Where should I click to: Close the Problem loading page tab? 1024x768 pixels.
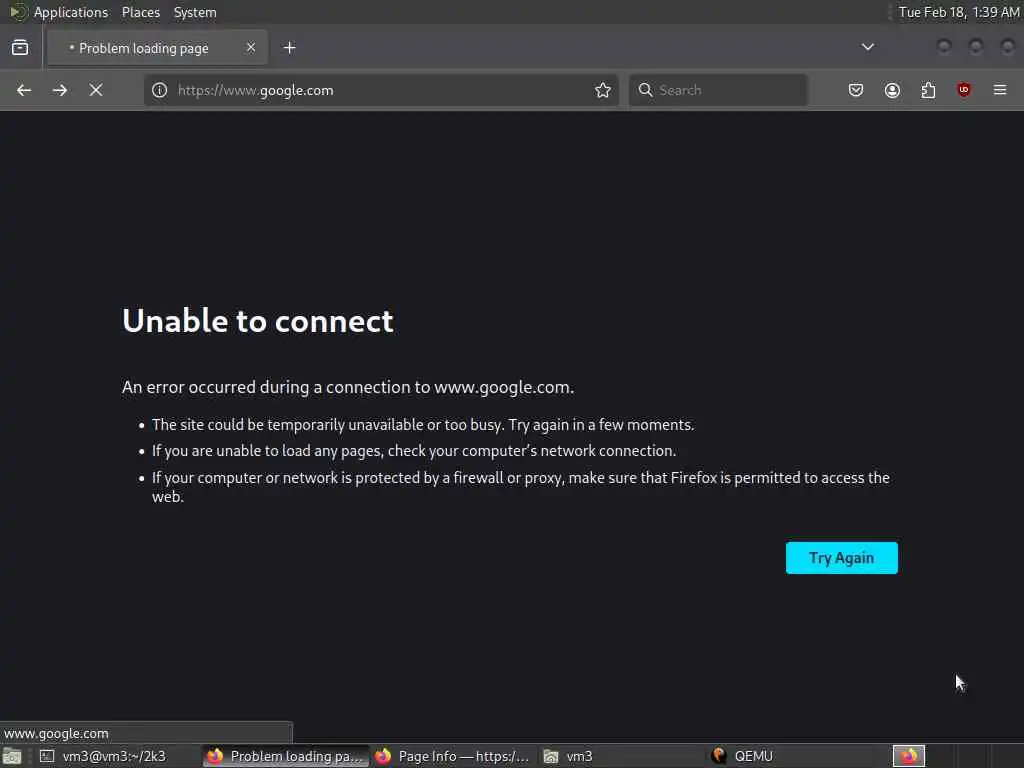[x=251, y=48]
